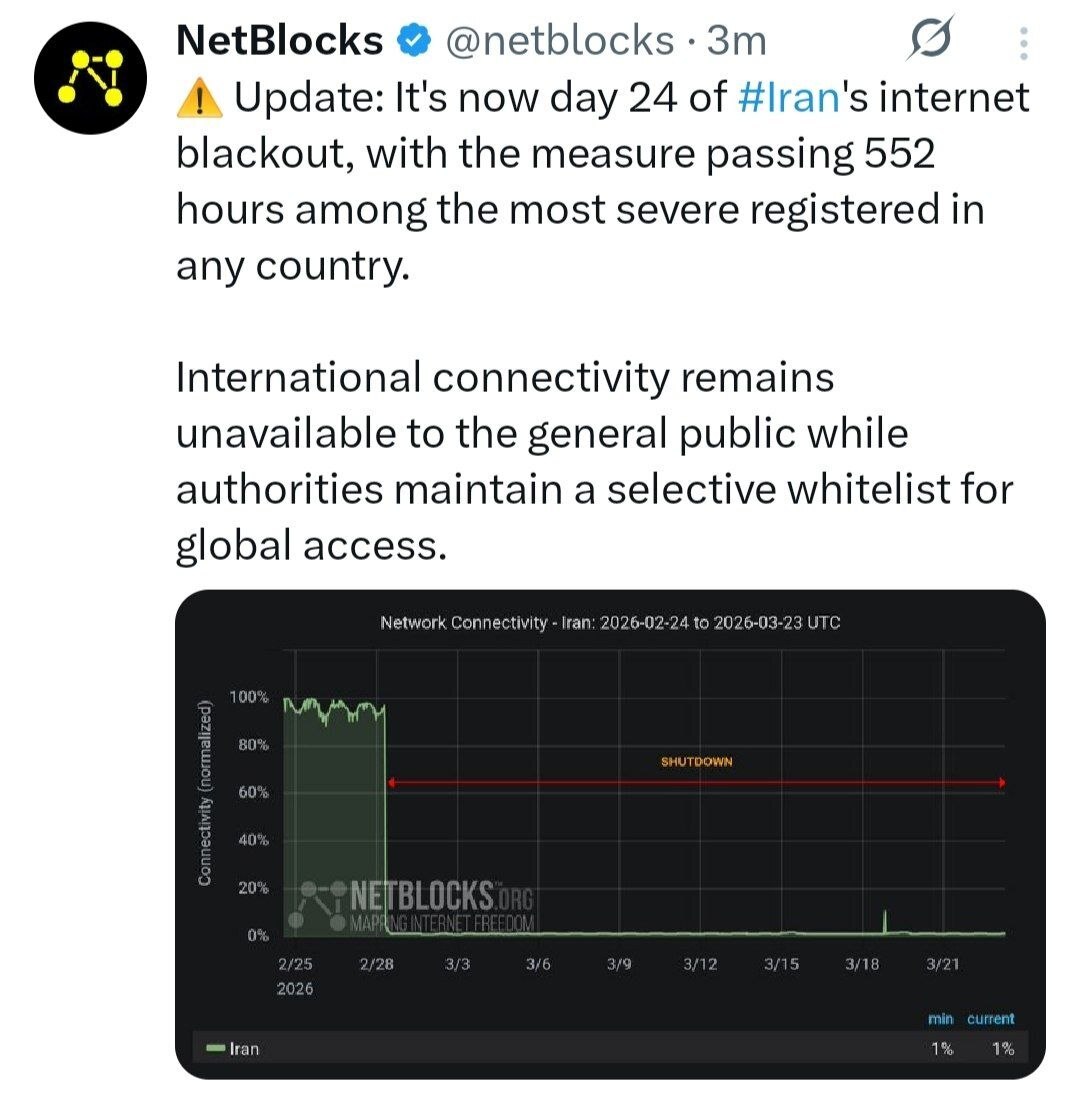The image size is (1080, 1095).
Task: Click the 100% y-axis label
Action: pyautogui.click(x=249, y=697)
